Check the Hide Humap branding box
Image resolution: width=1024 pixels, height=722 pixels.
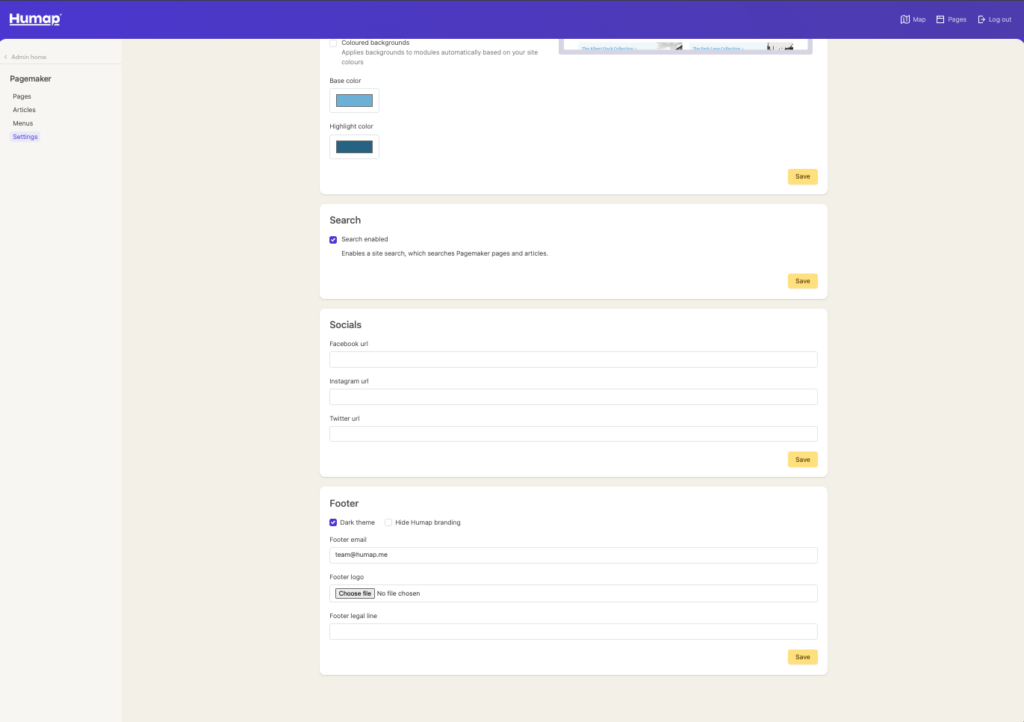(388, 522)
